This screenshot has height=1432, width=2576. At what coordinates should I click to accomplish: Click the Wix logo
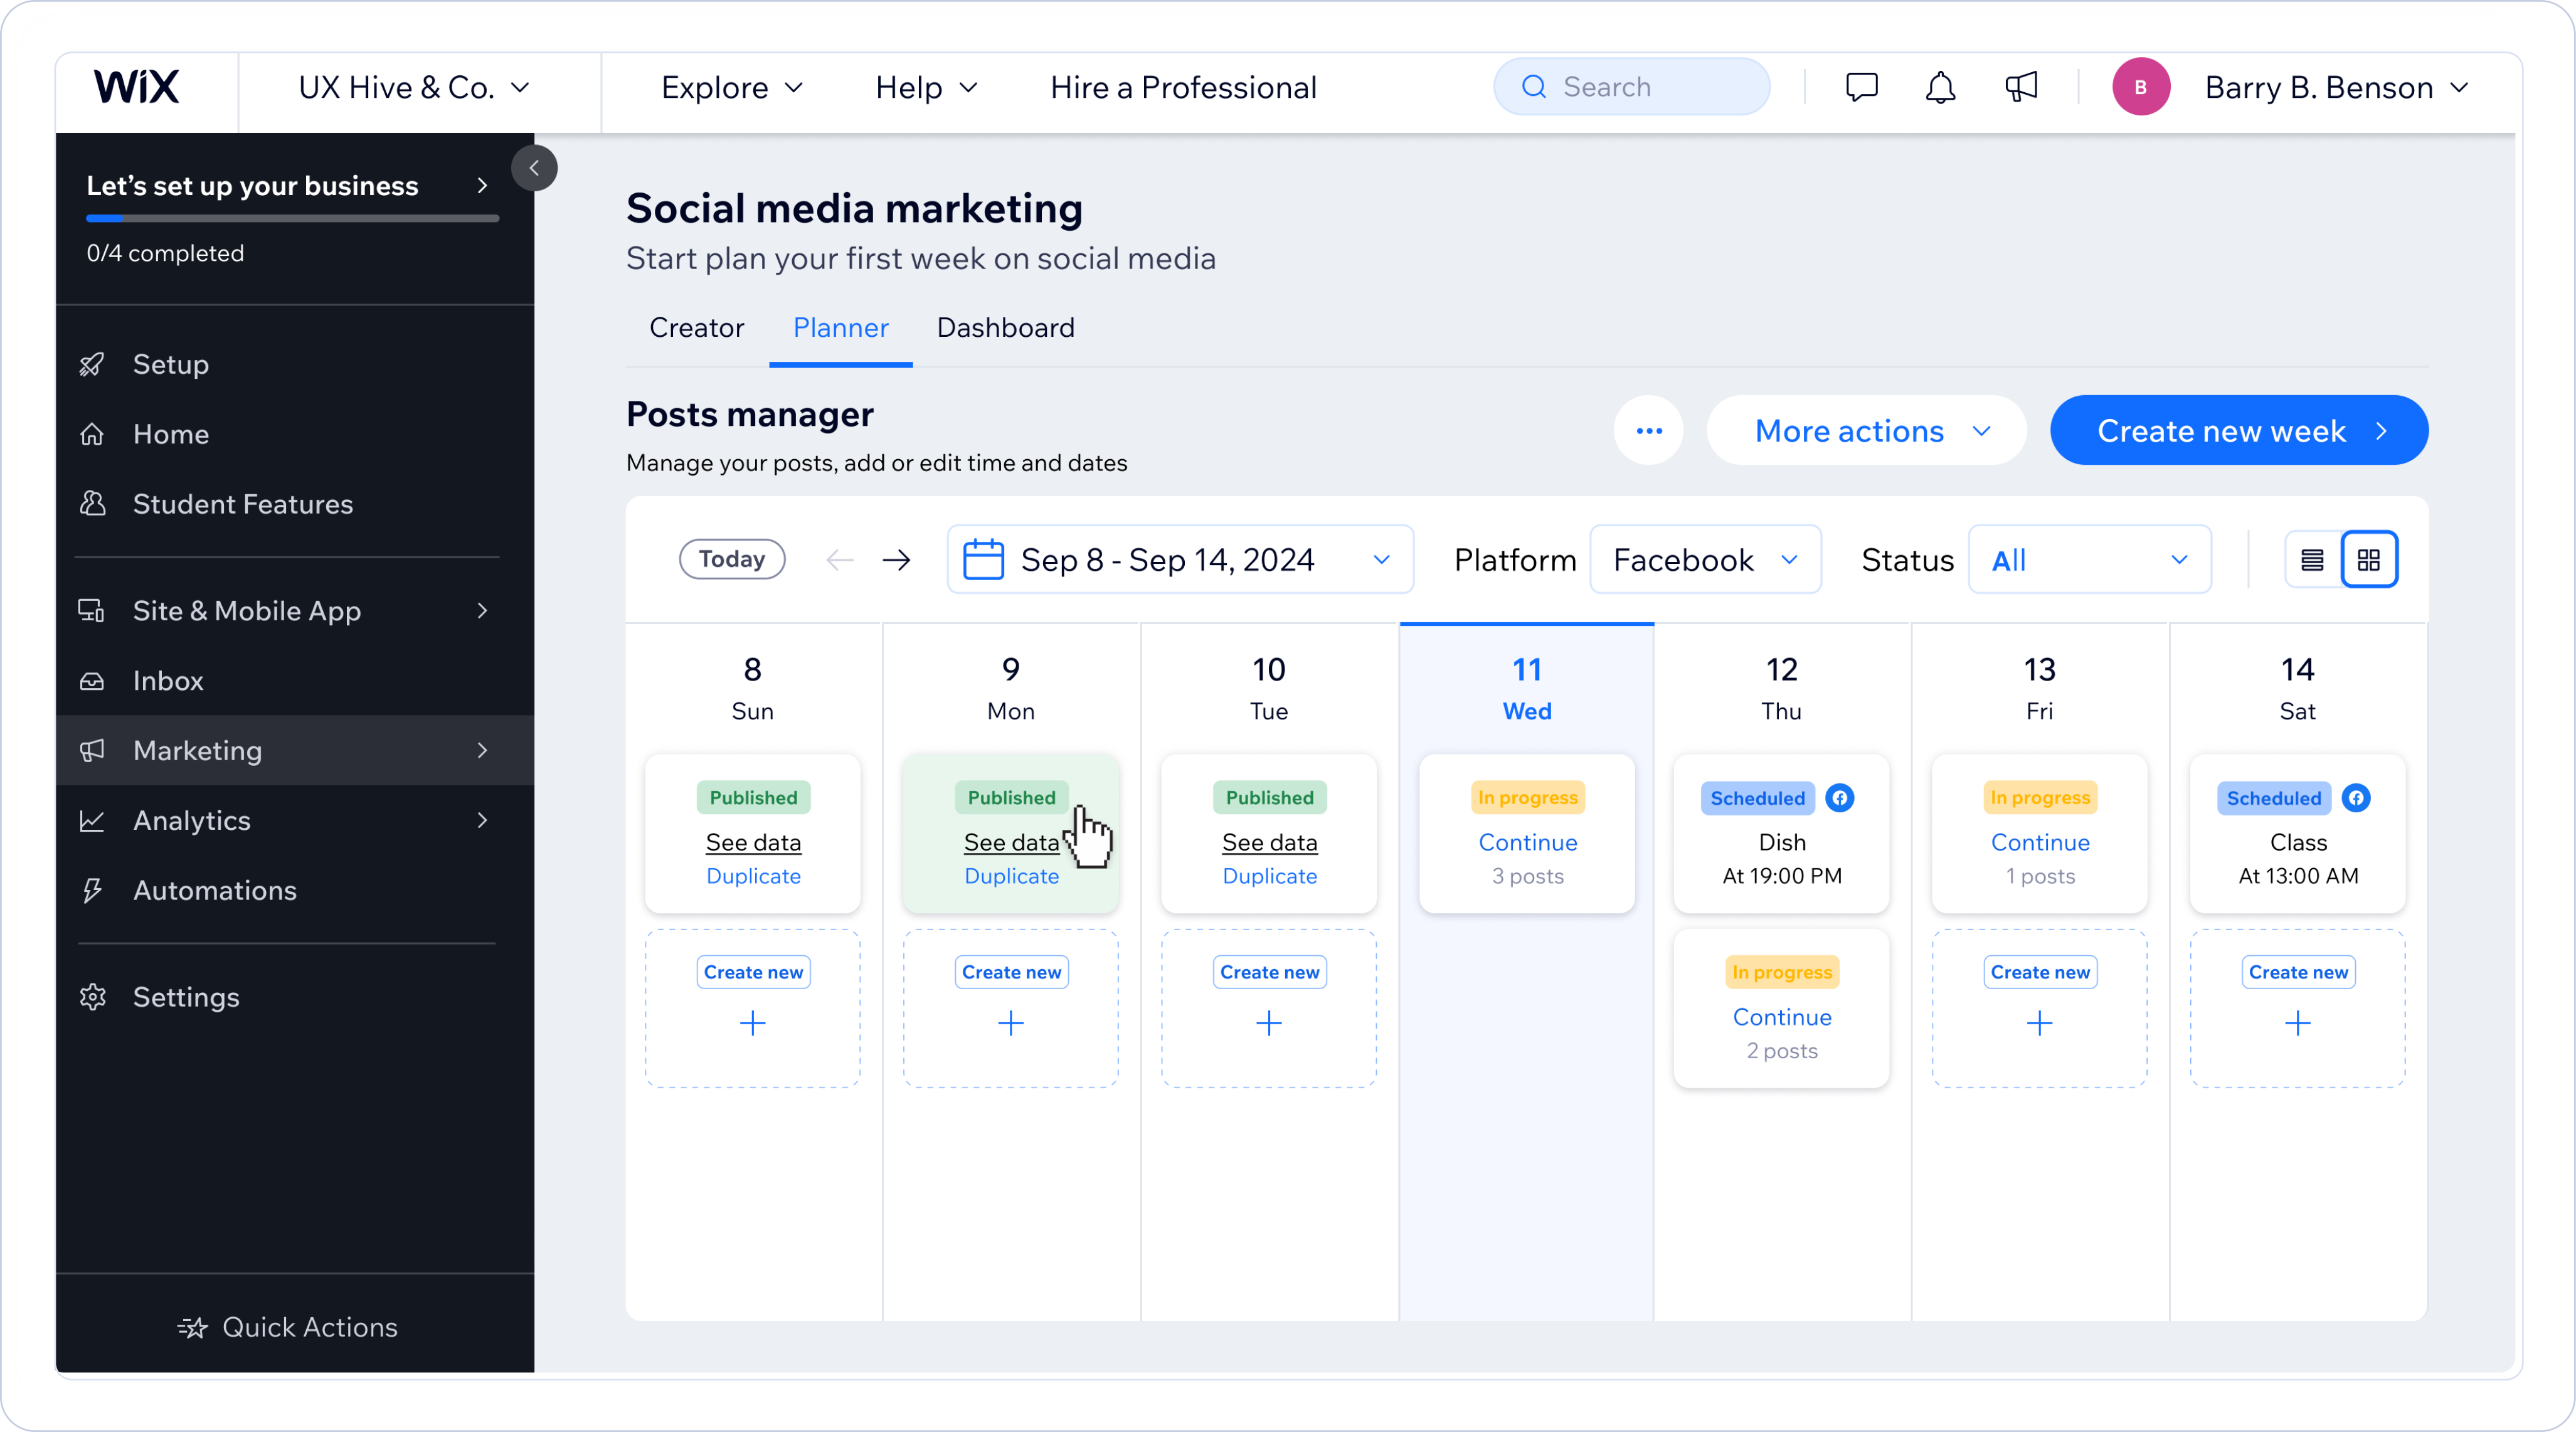tap(137, 87)
